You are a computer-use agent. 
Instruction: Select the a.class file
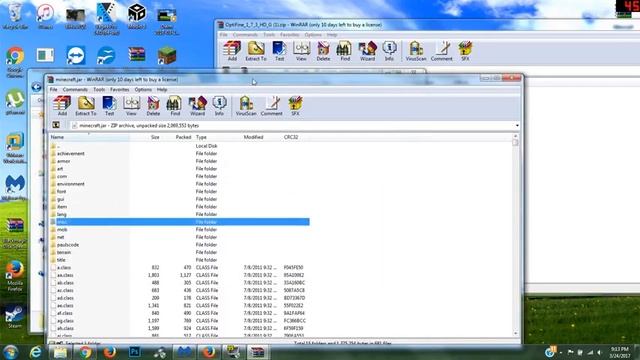[64, 268]
